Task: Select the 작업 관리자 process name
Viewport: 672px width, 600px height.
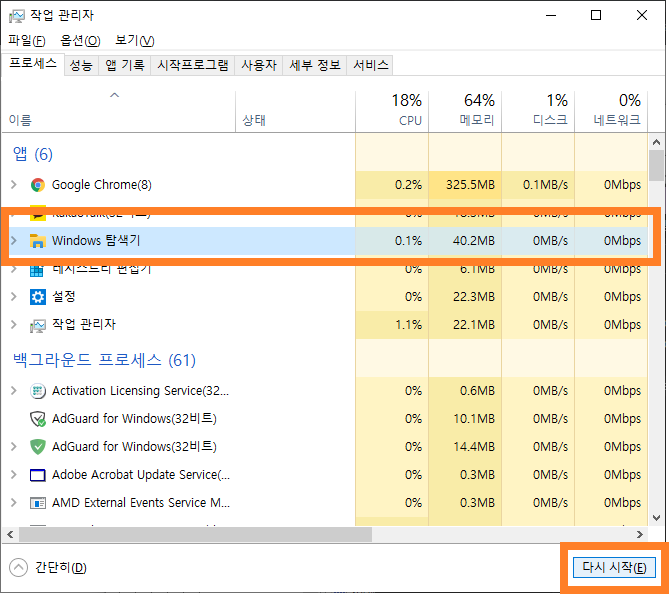Action: coord(84,325)
